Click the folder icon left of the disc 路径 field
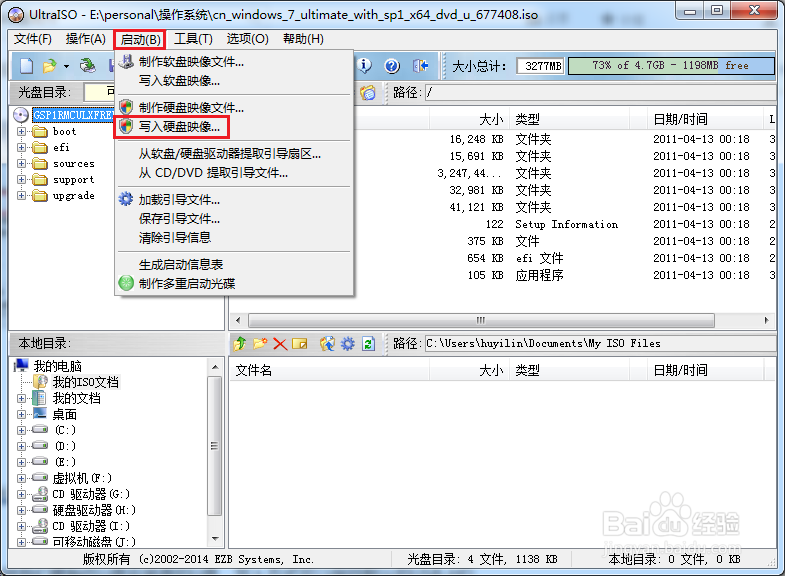 coord(368,93)
